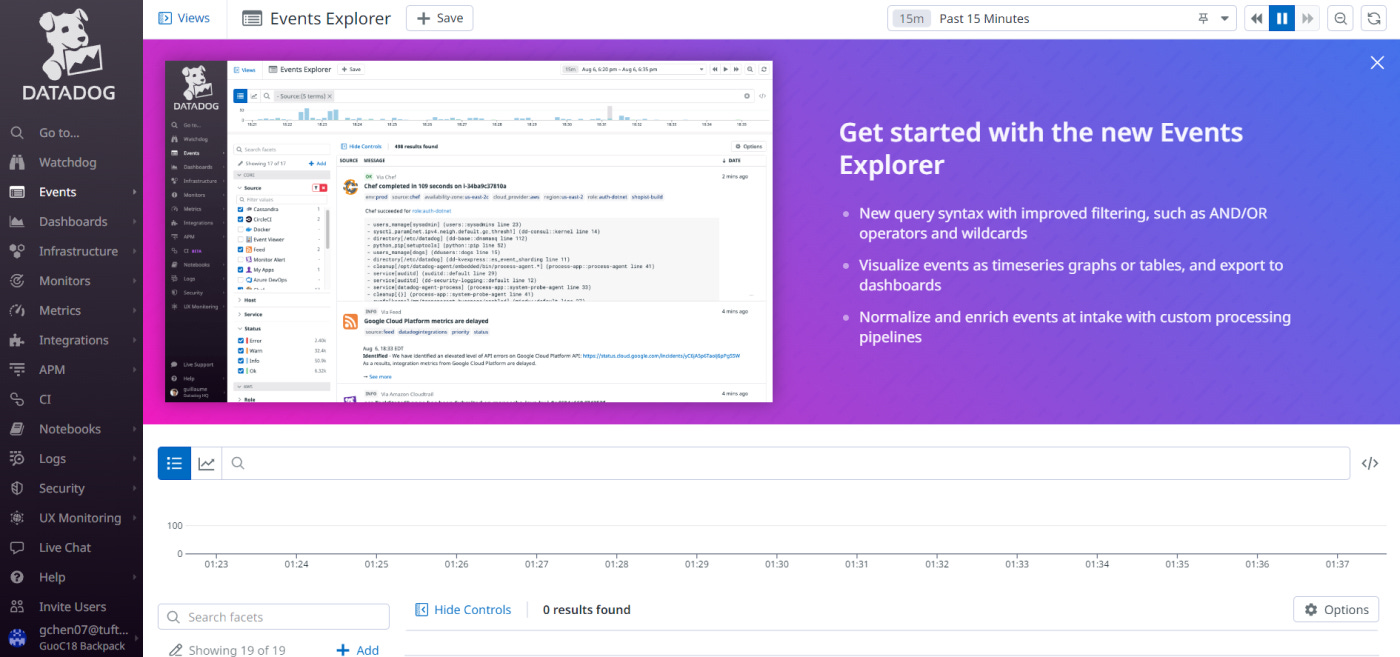Click into the Search facets field
1400x657 pixels.
[273, 616]
